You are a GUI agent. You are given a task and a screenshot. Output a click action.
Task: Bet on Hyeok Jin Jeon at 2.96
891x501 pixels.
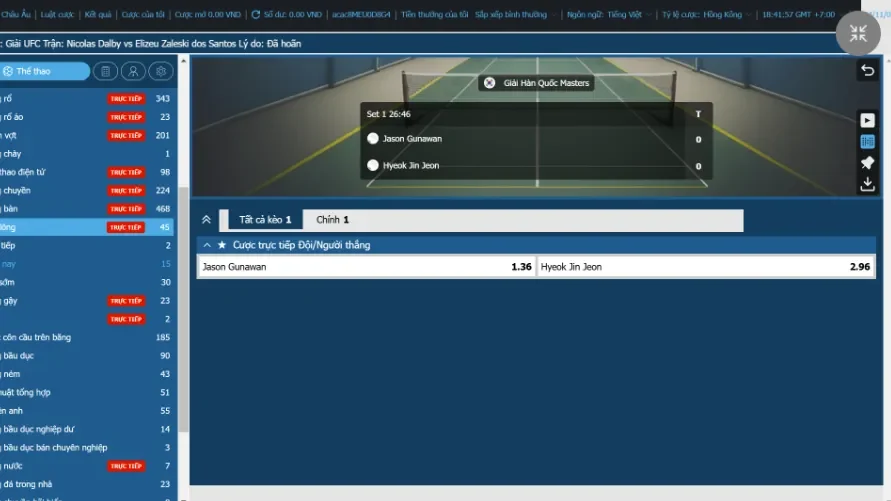point(706,267)
